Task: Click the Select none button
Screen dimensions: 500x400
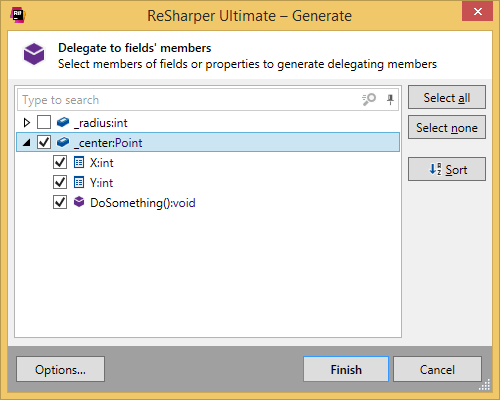Action: pyautogui.click(x=447, y=127)
